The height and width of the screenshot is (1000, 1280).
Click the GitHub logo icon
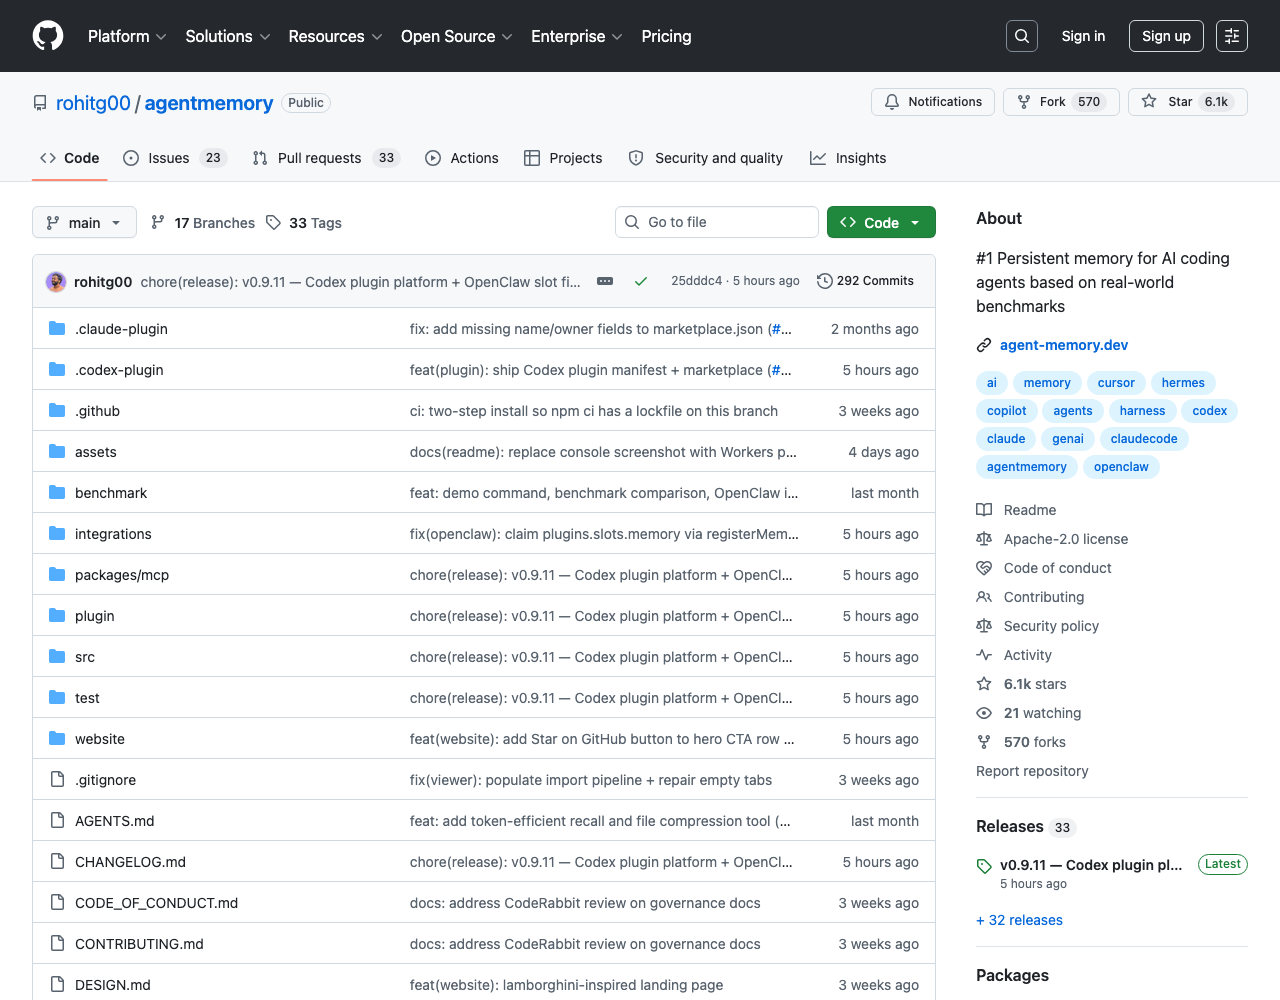tap(48, 36)
